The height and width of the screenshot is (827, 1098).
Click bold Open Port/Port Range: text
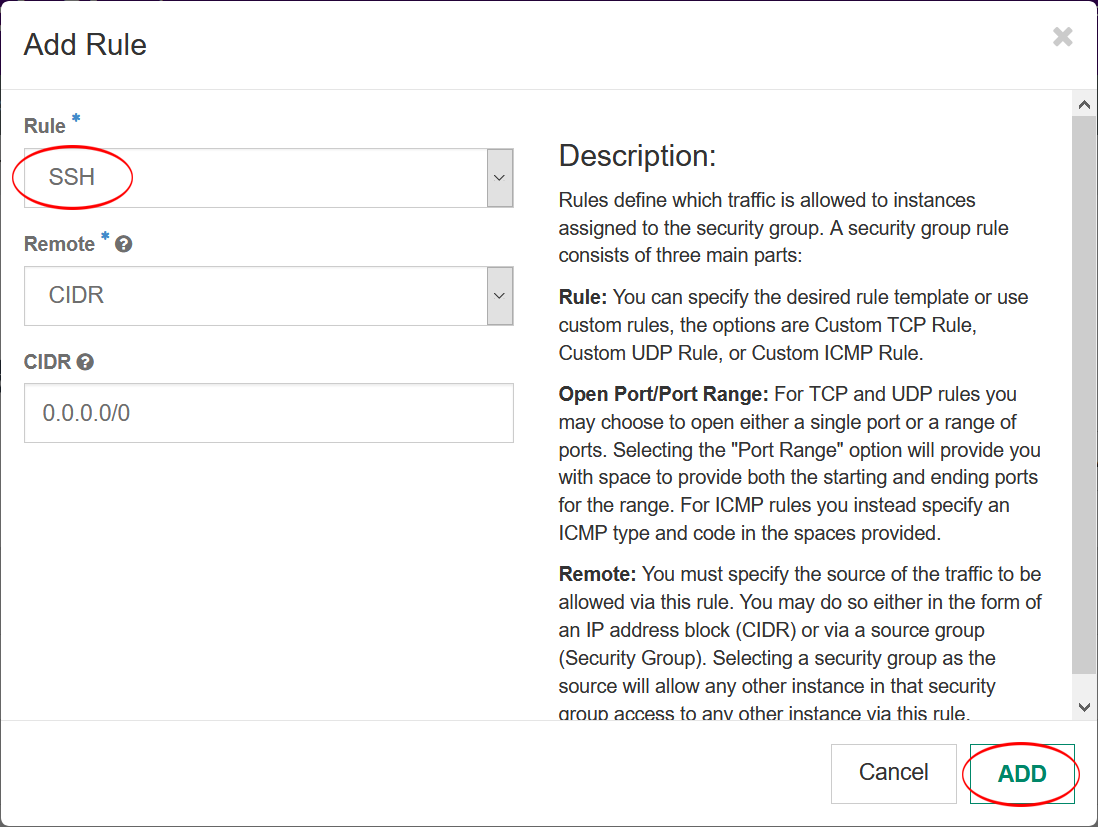click(663, 394)
